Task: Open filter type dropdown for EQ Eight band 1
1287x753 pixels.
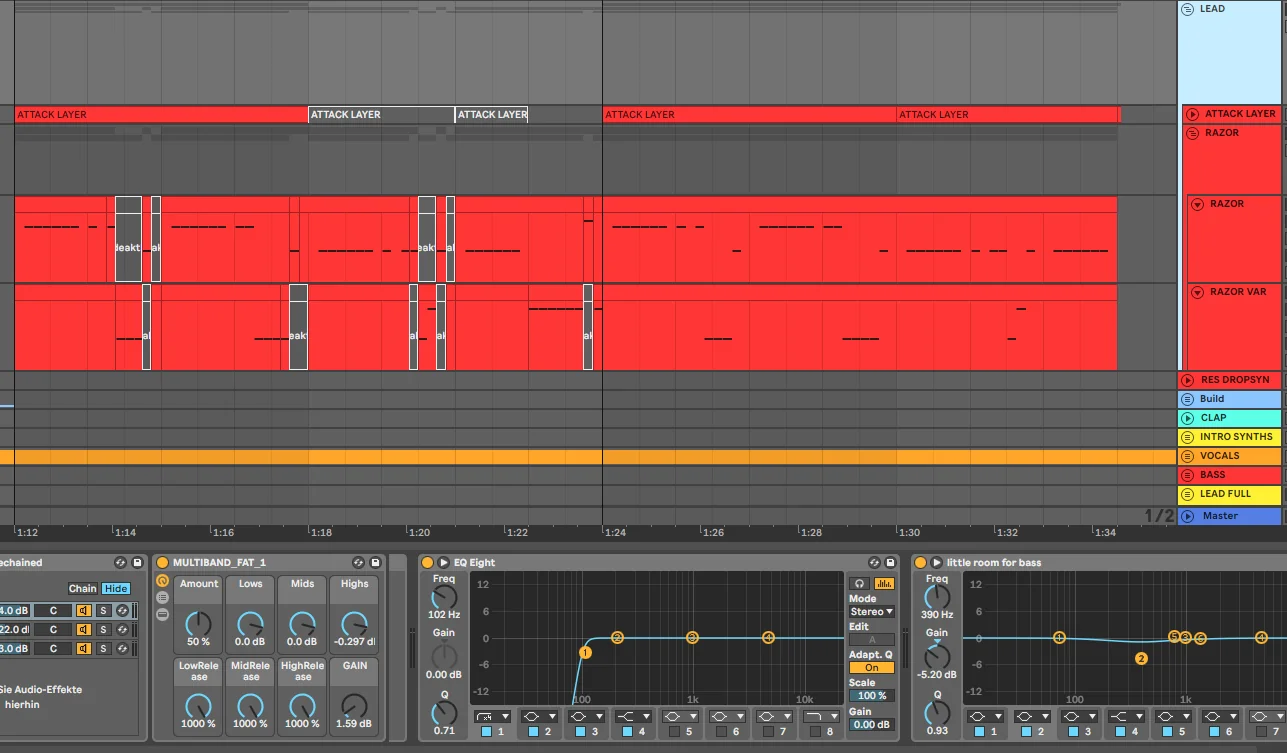Action: [x=492, y=717]
